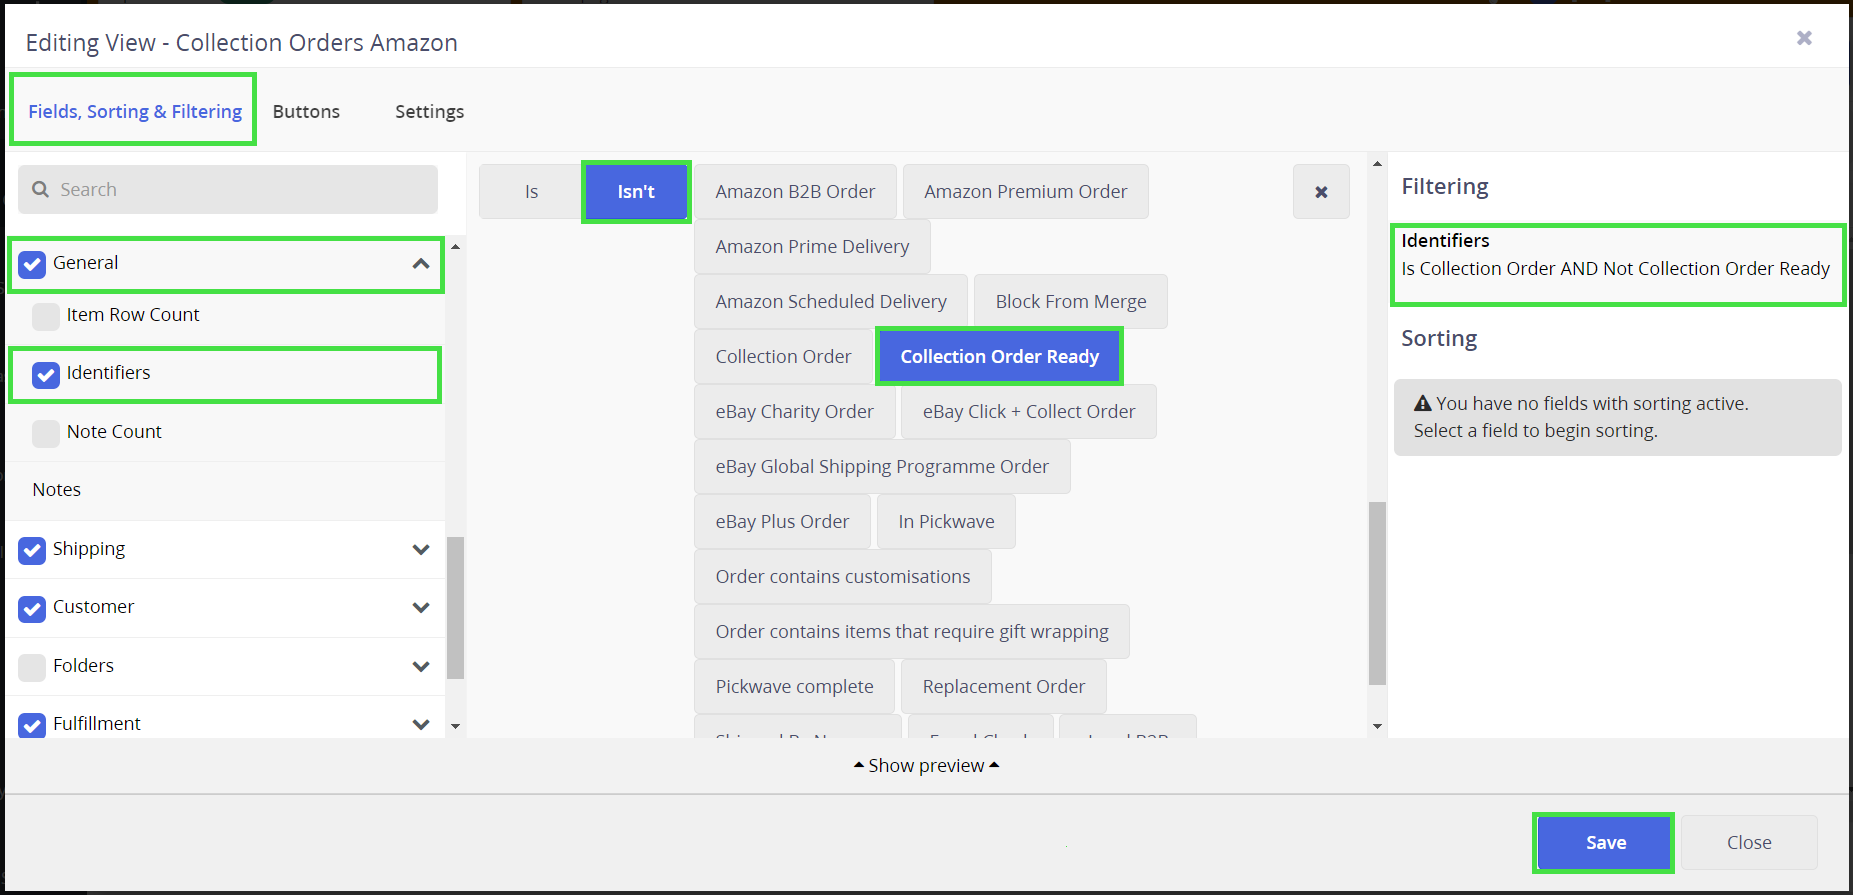Toggle the Fulfillment checkbox
1853x895 pixels.
pos(32,725)
